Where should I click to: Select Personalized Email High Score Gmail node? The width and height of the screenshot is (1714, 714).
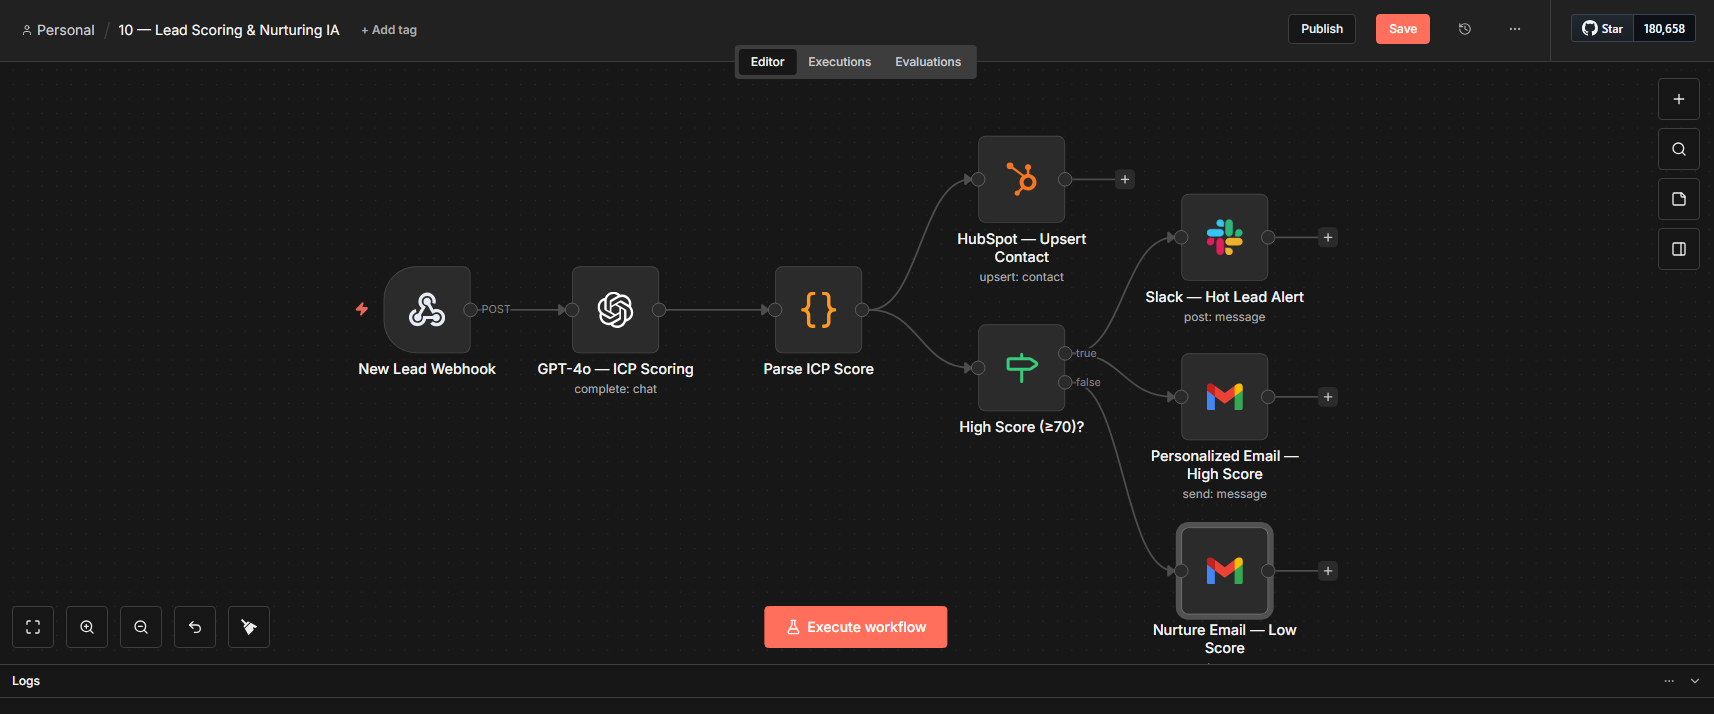pyautogui.click(x=1224, y=396)
